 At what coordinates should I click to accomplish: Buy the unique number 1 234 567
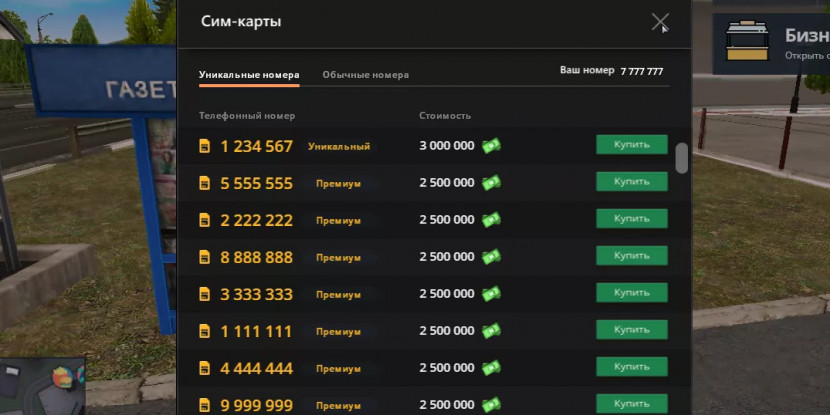(631, 145)
